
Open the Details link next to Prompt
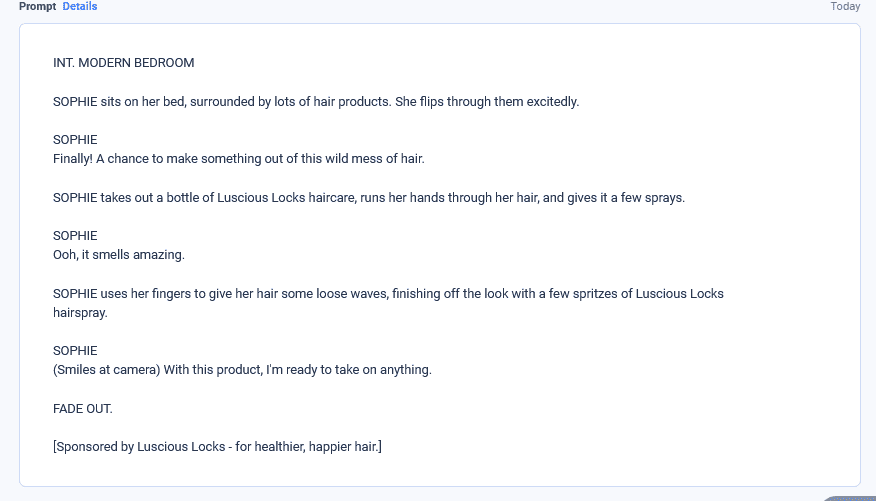point(79,7)
